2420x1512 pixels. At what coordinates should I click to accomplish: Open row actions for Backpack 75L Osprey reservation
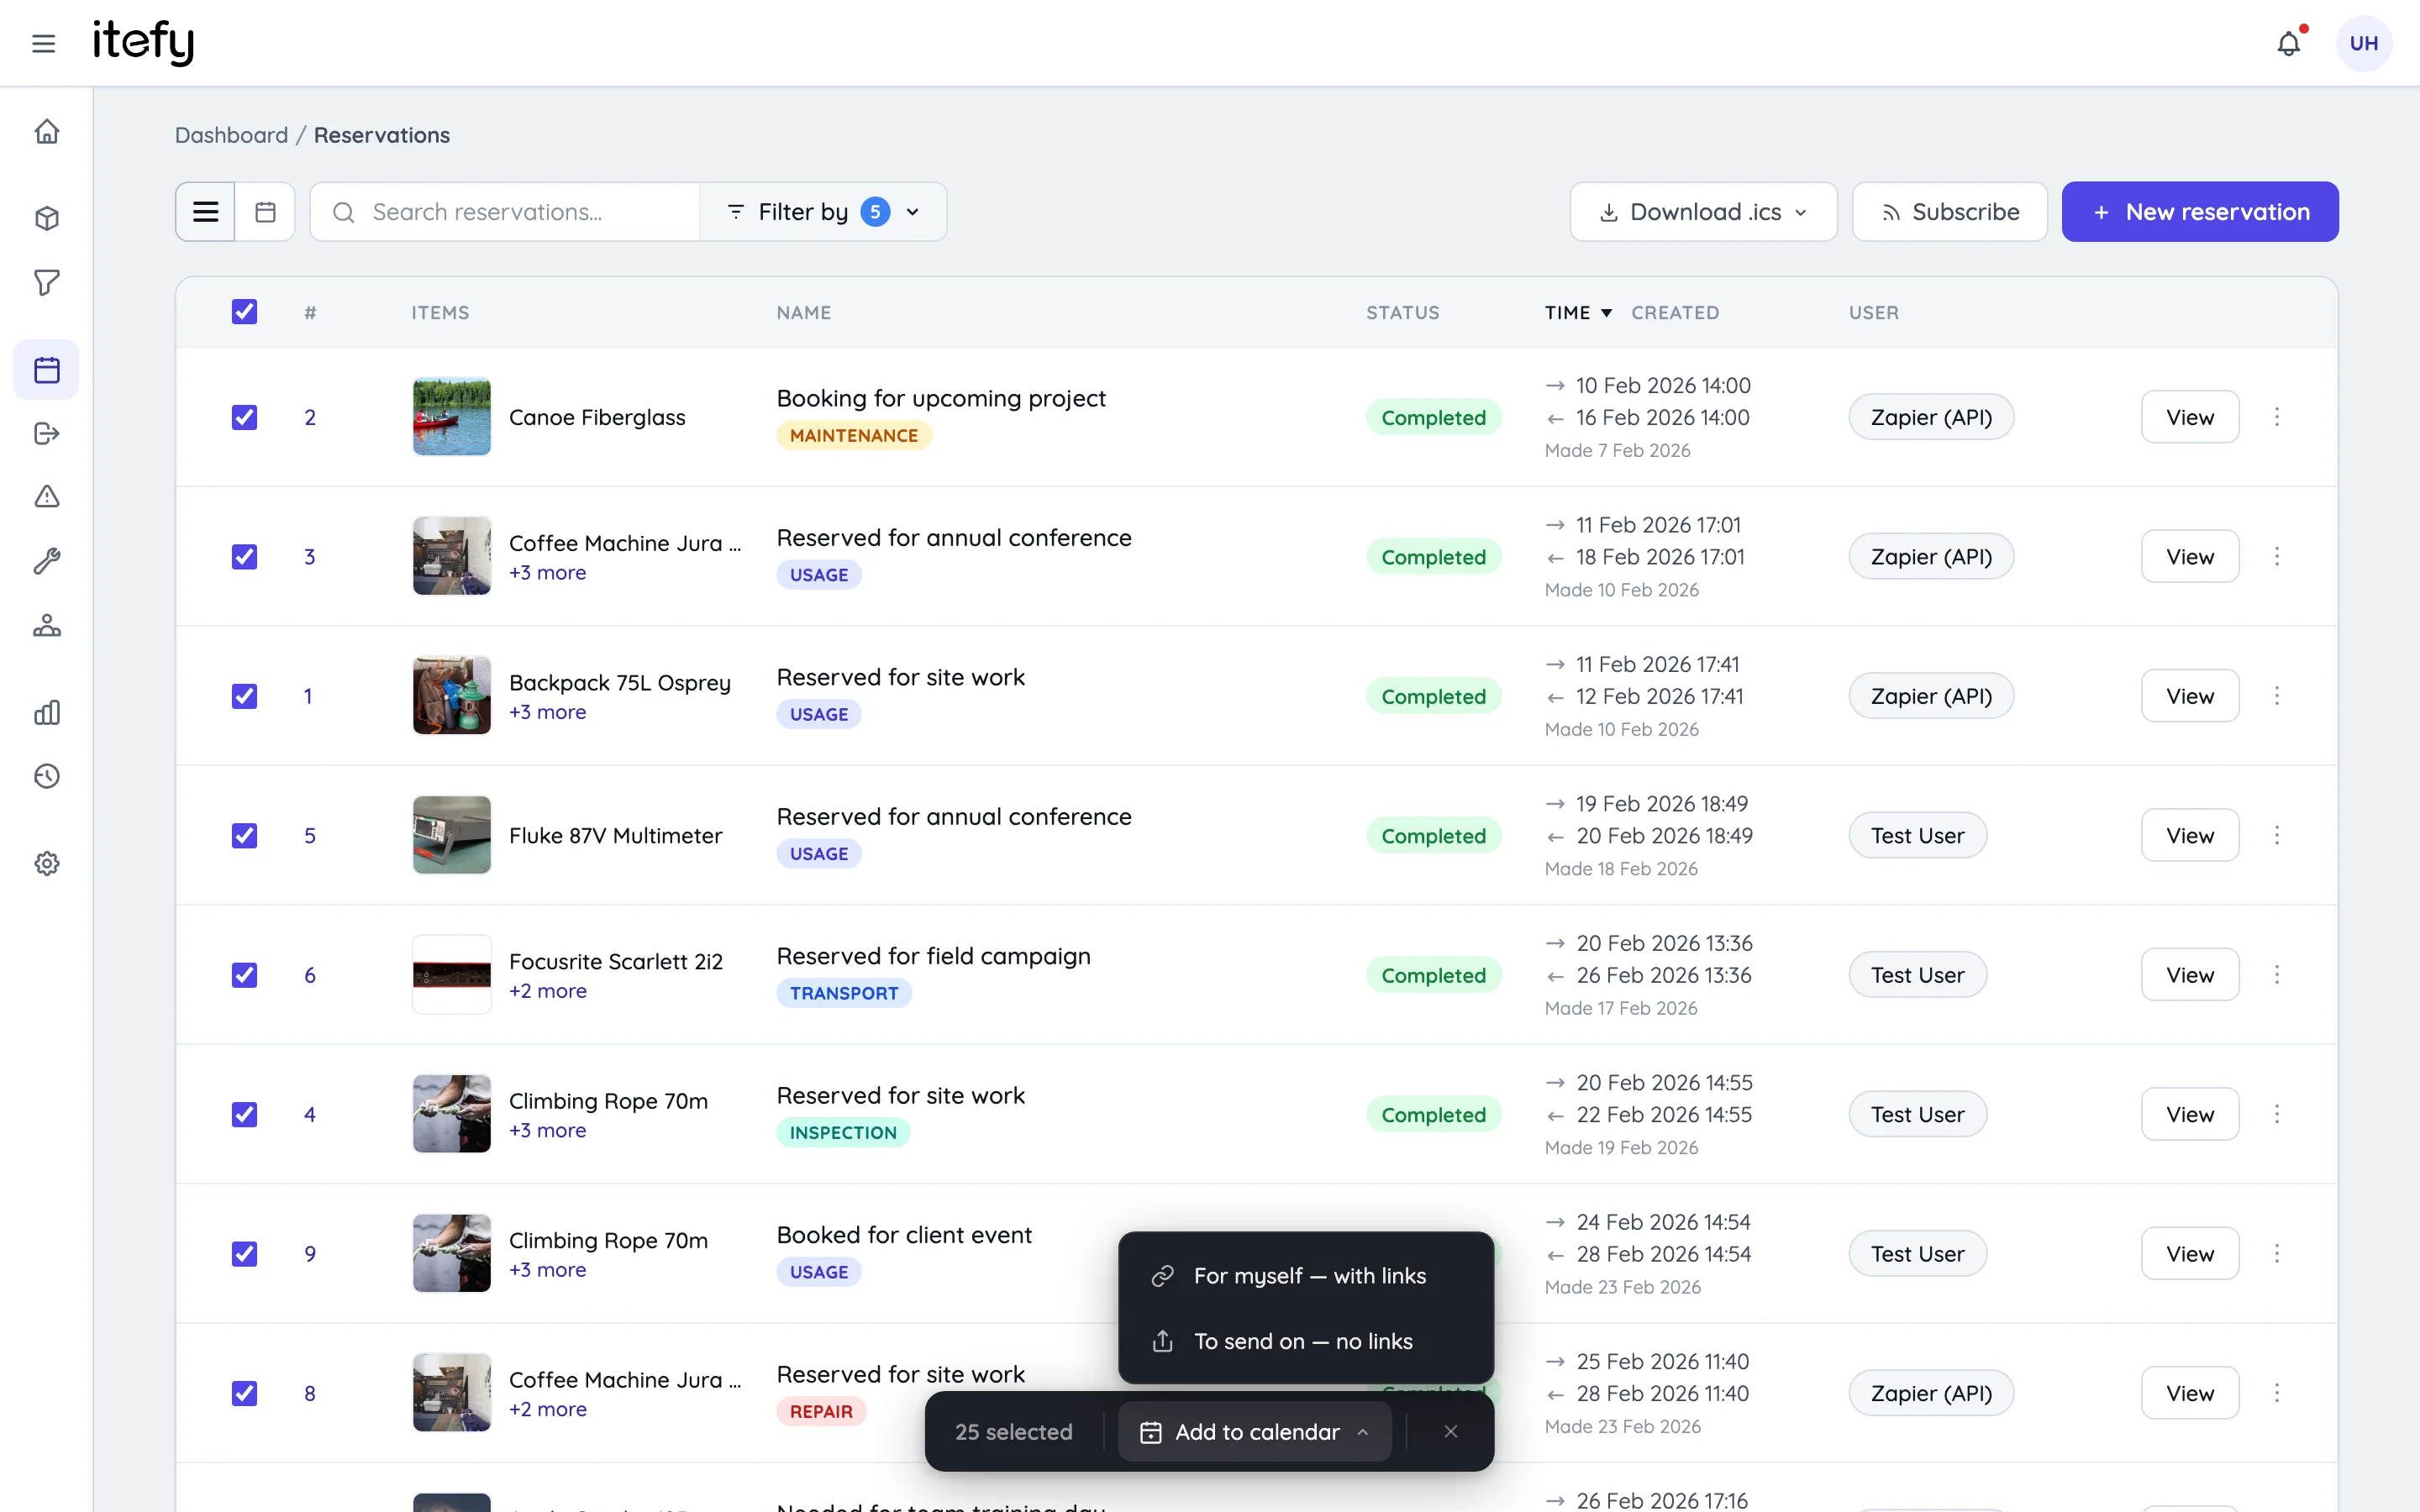(2277, 696)
